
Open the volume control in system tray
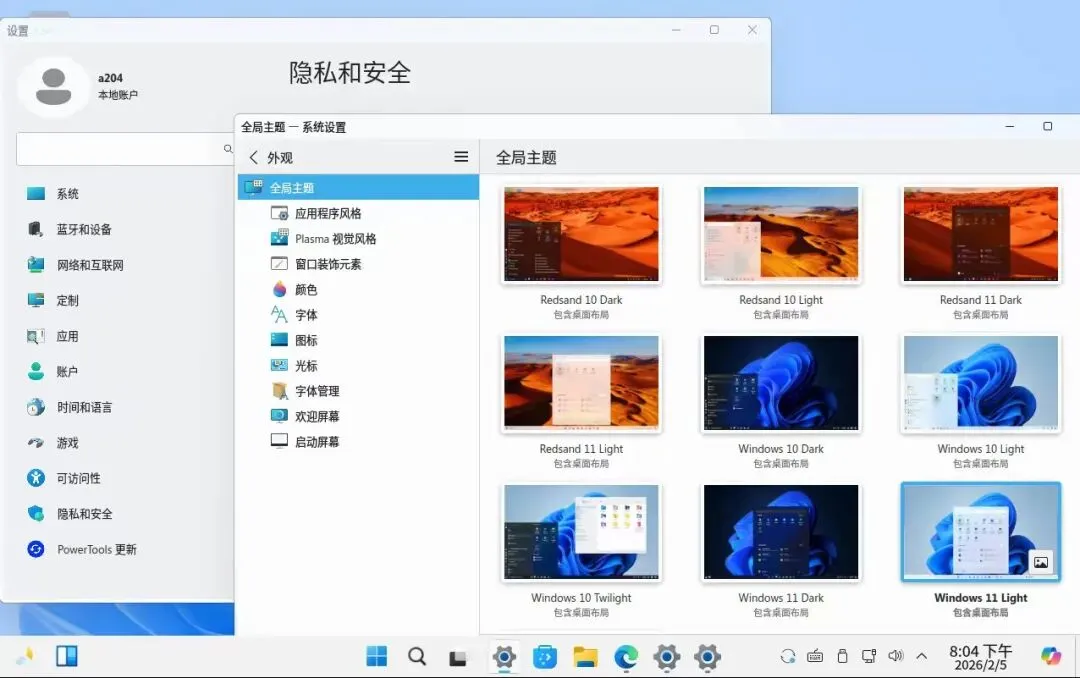(895, 656)
